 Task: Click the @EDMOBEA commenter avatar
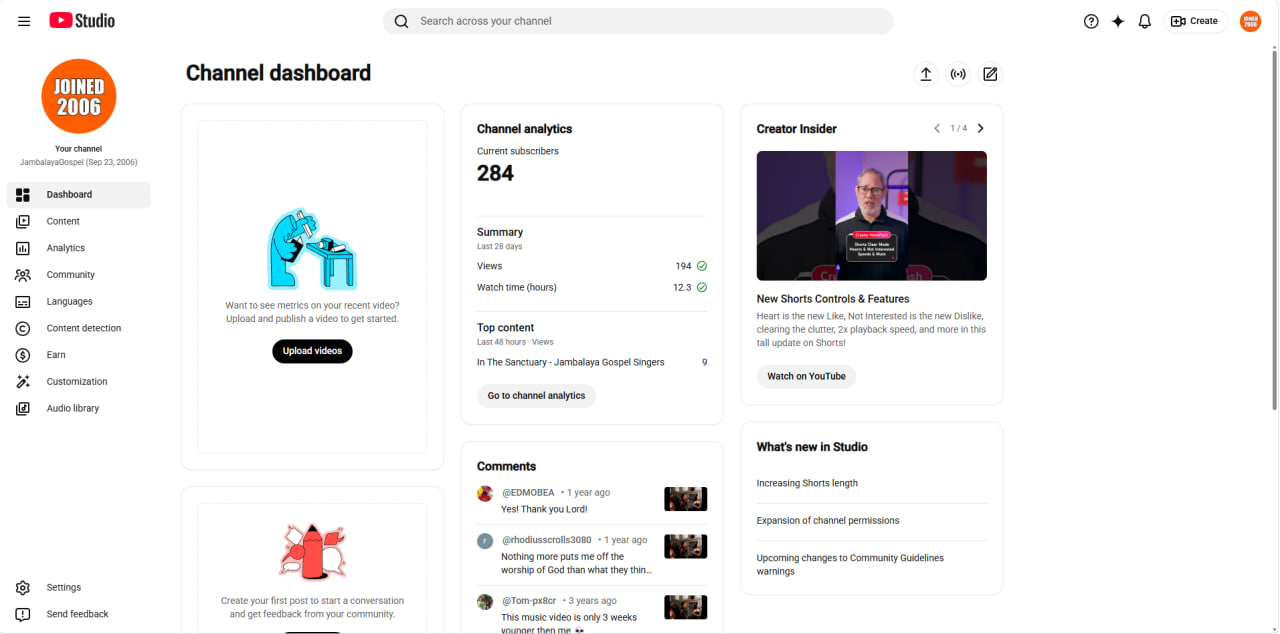coord(485,493)
